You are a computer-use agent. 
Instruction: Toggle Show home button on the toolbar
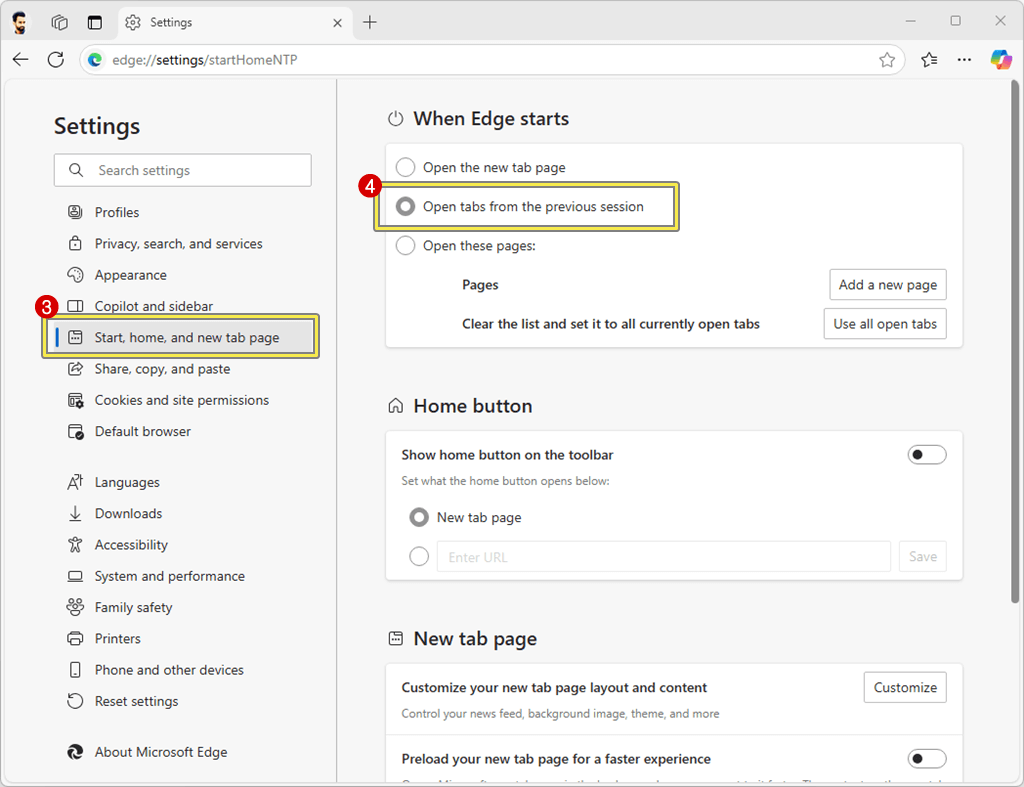[x=927, y=455]
